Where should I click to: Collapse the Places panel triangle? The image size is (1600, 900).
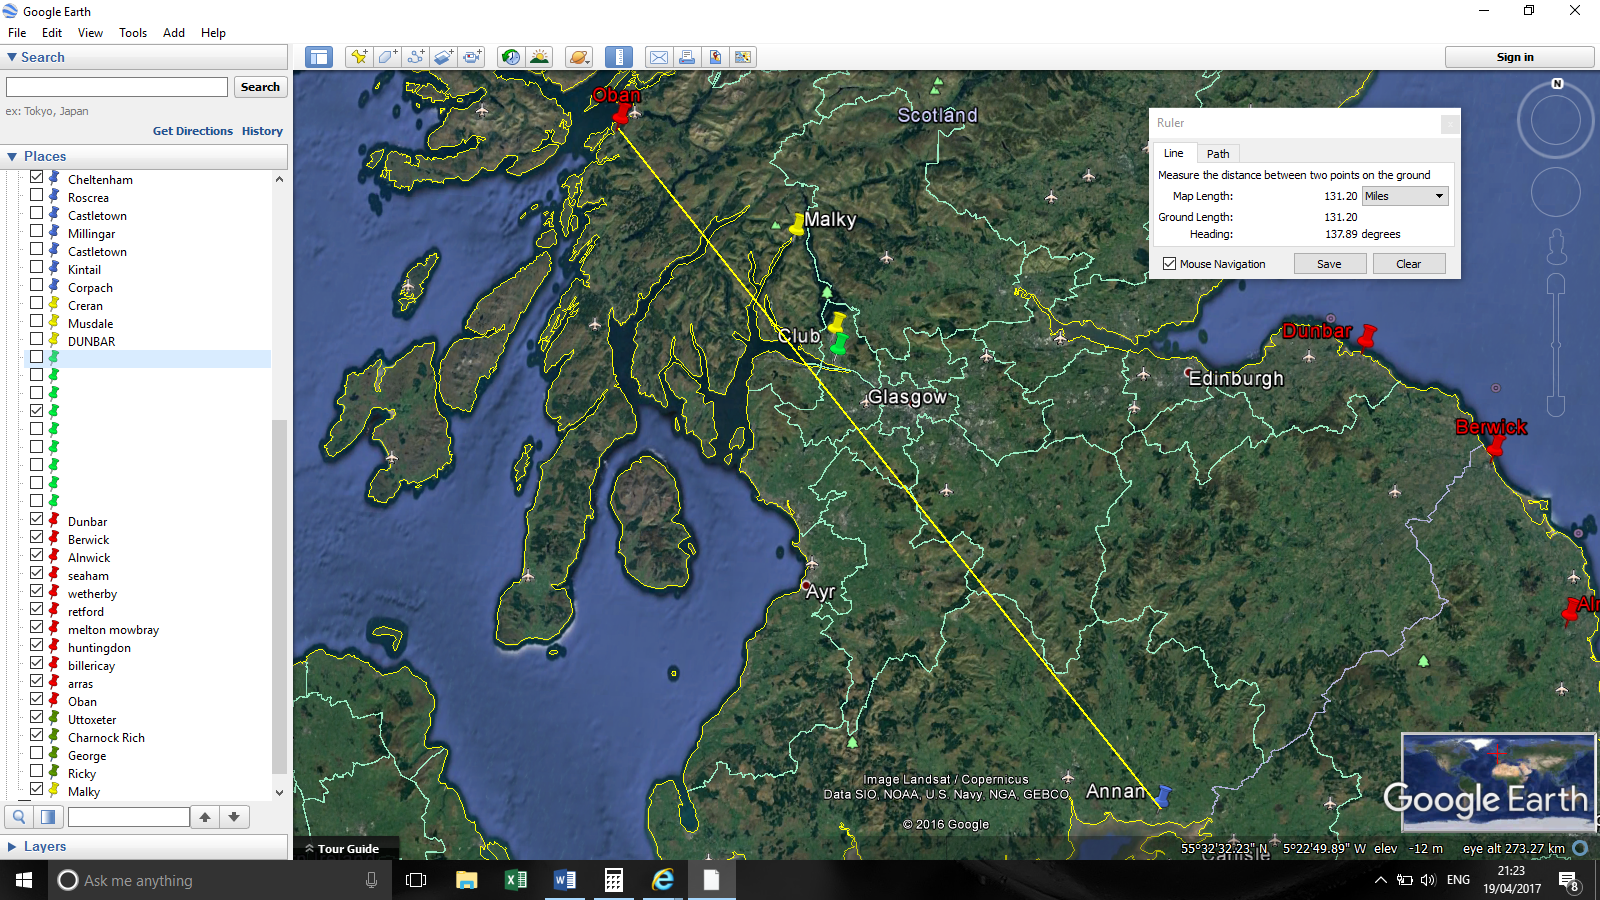pos(12,157)
